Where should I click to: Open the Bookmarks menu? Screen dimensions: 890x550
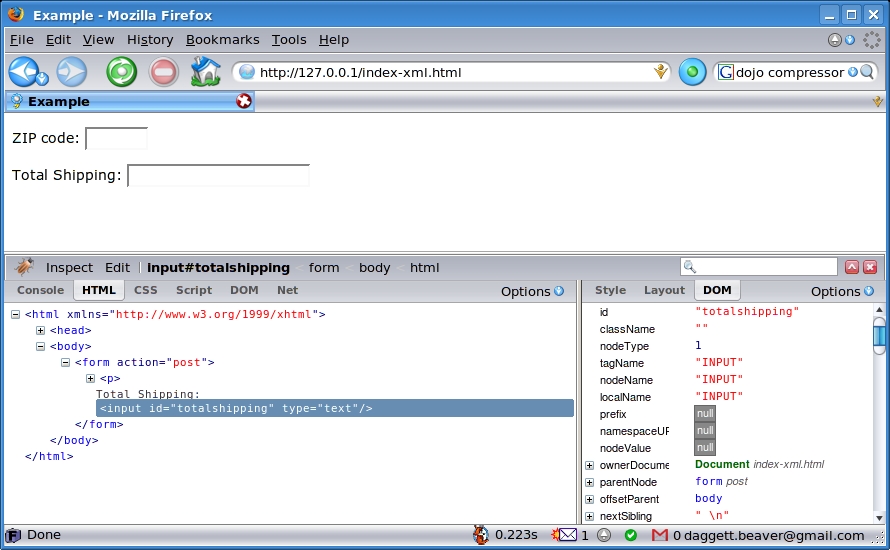tap(222, 39)
